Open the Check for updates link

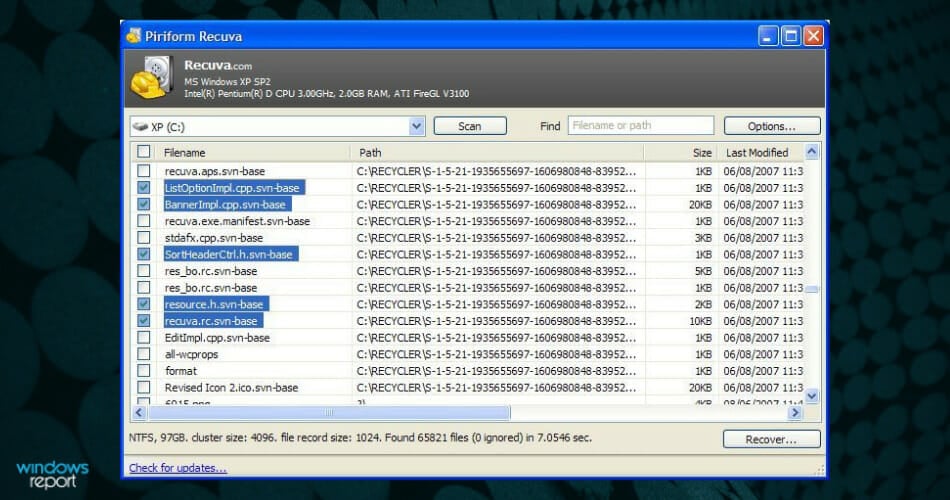[178, 468]
